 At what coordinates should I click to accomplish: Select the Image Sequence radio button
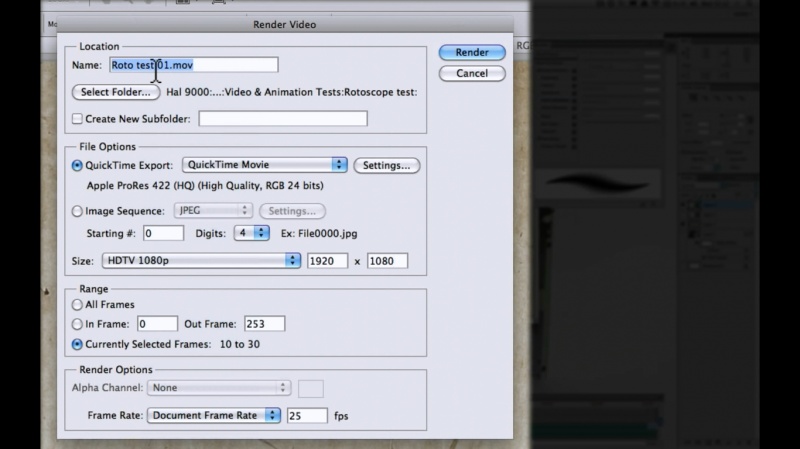point(77,211)
